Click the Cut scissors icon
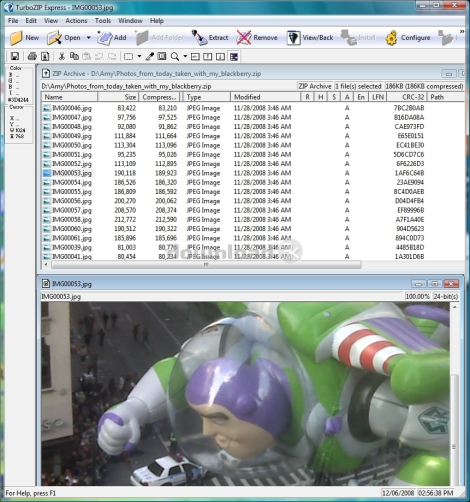 (62, 56)
